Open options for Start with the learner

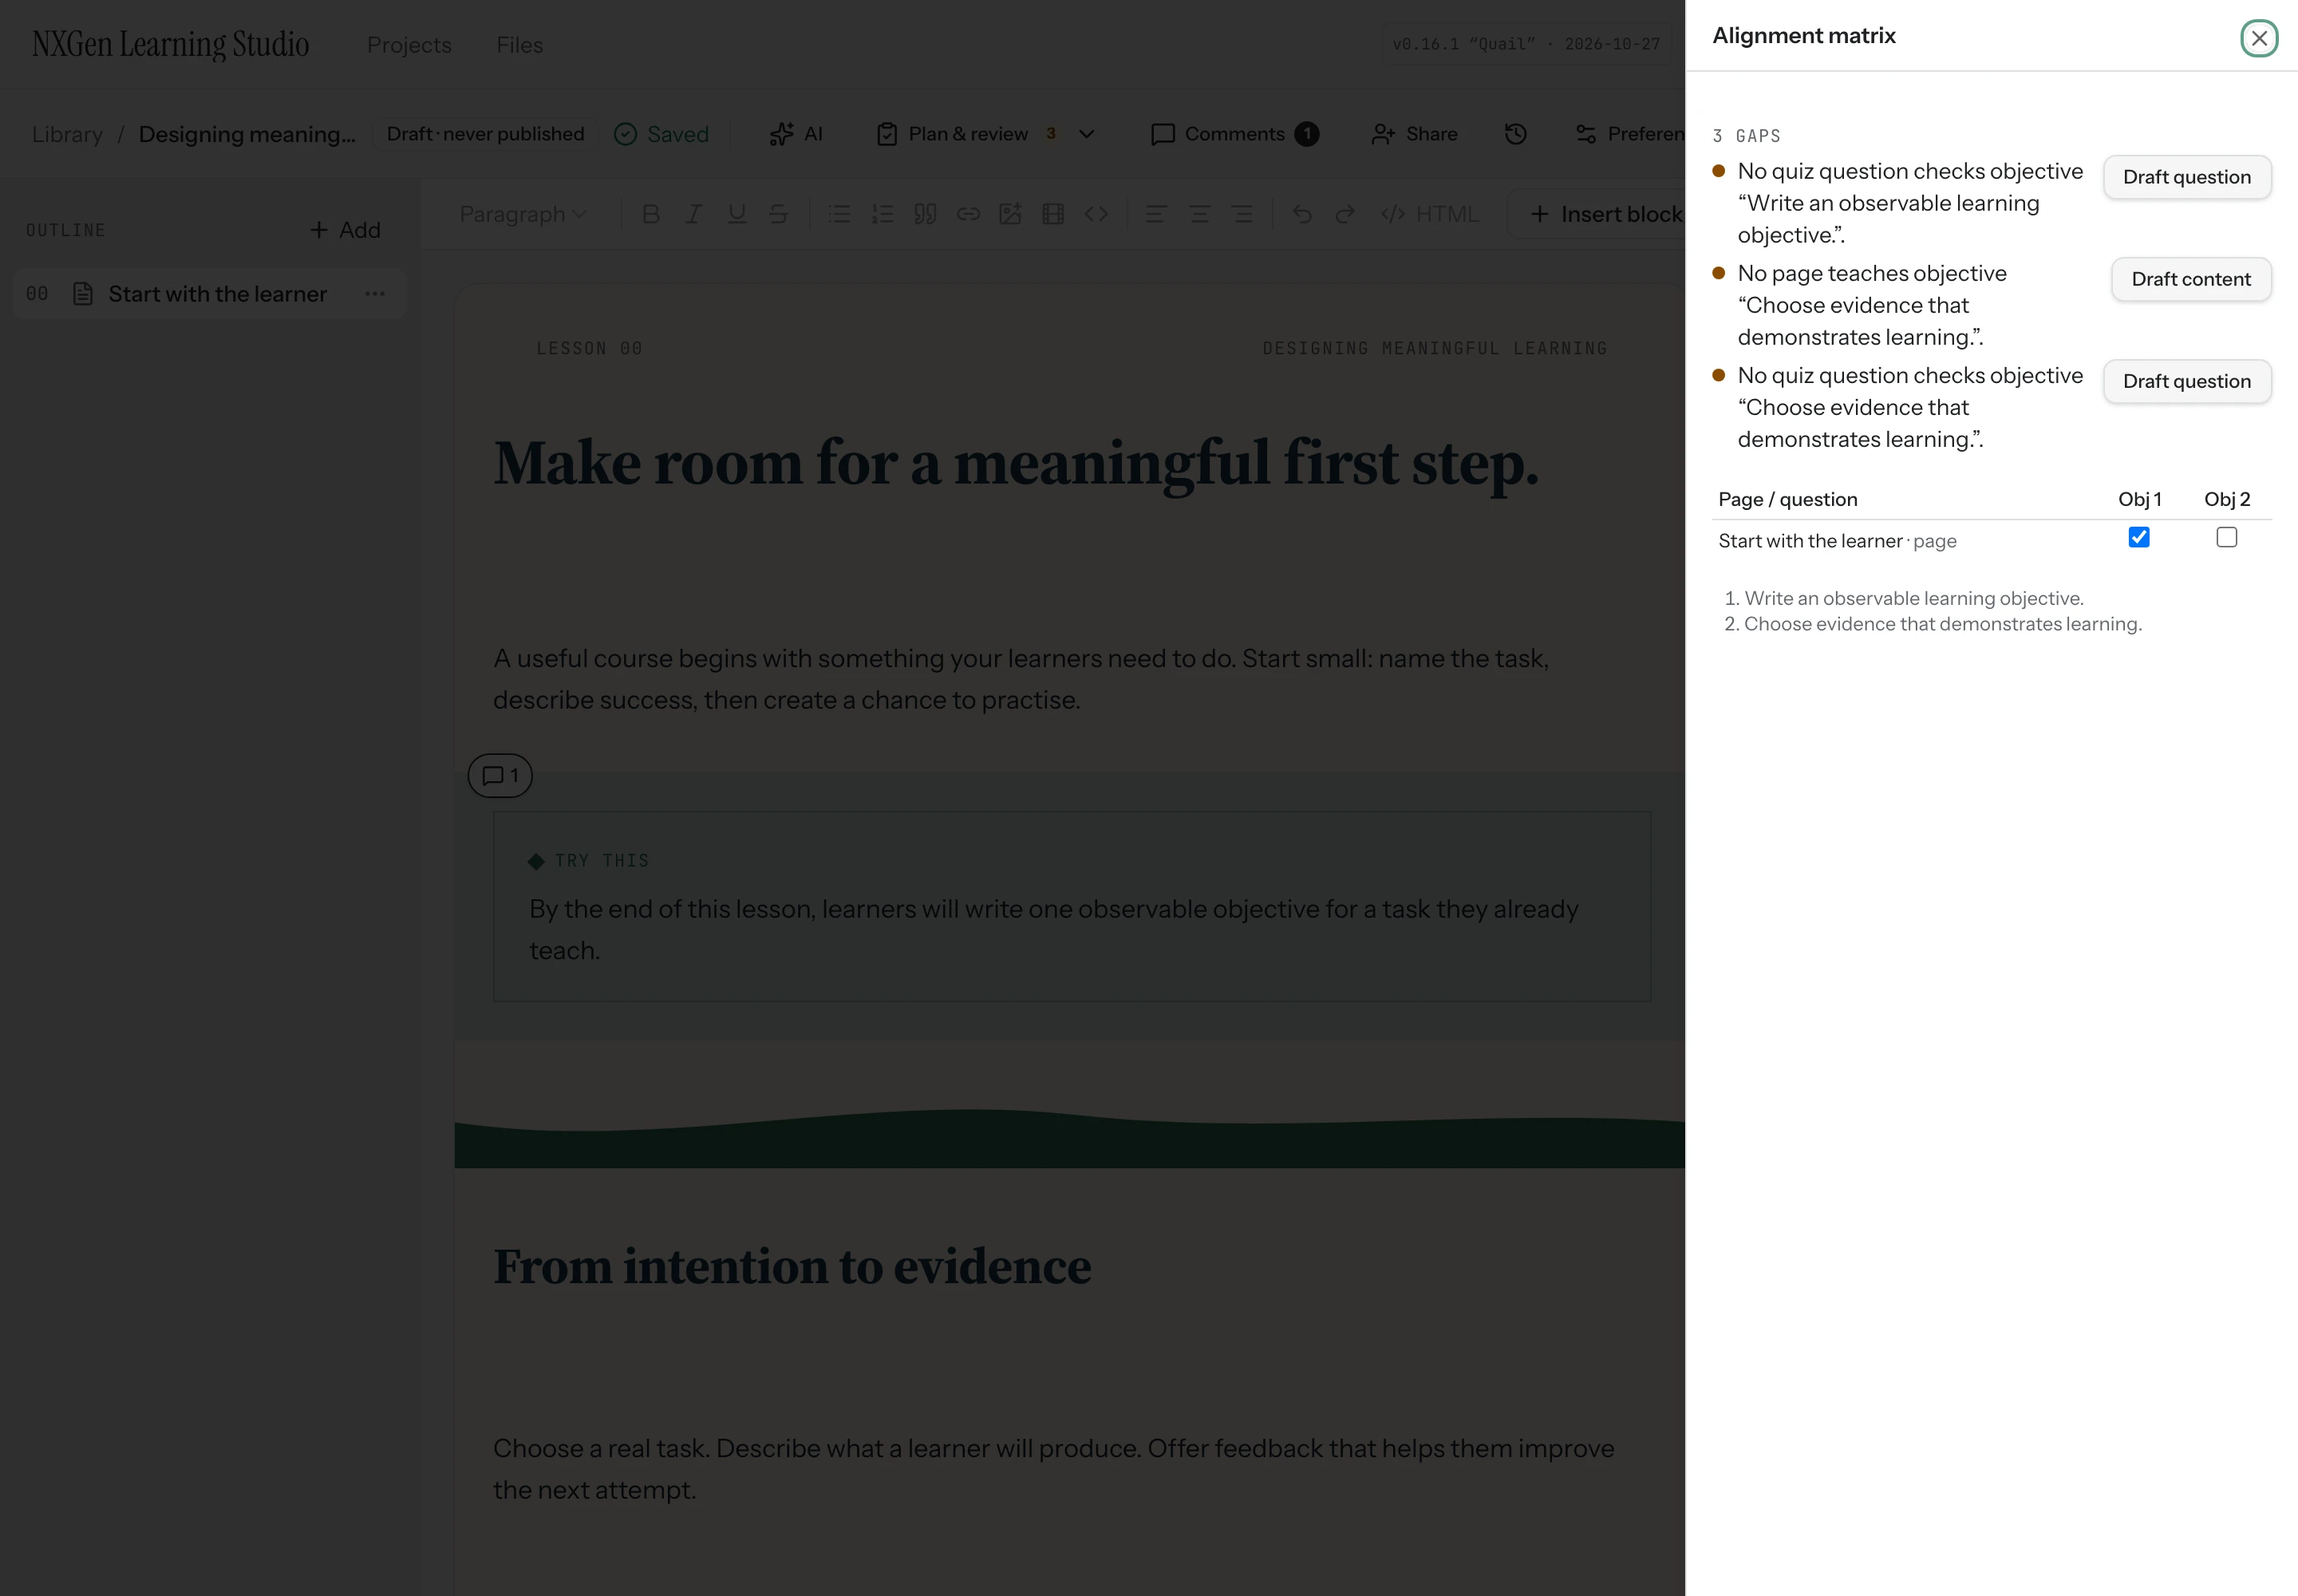click(x=375, y=294)
